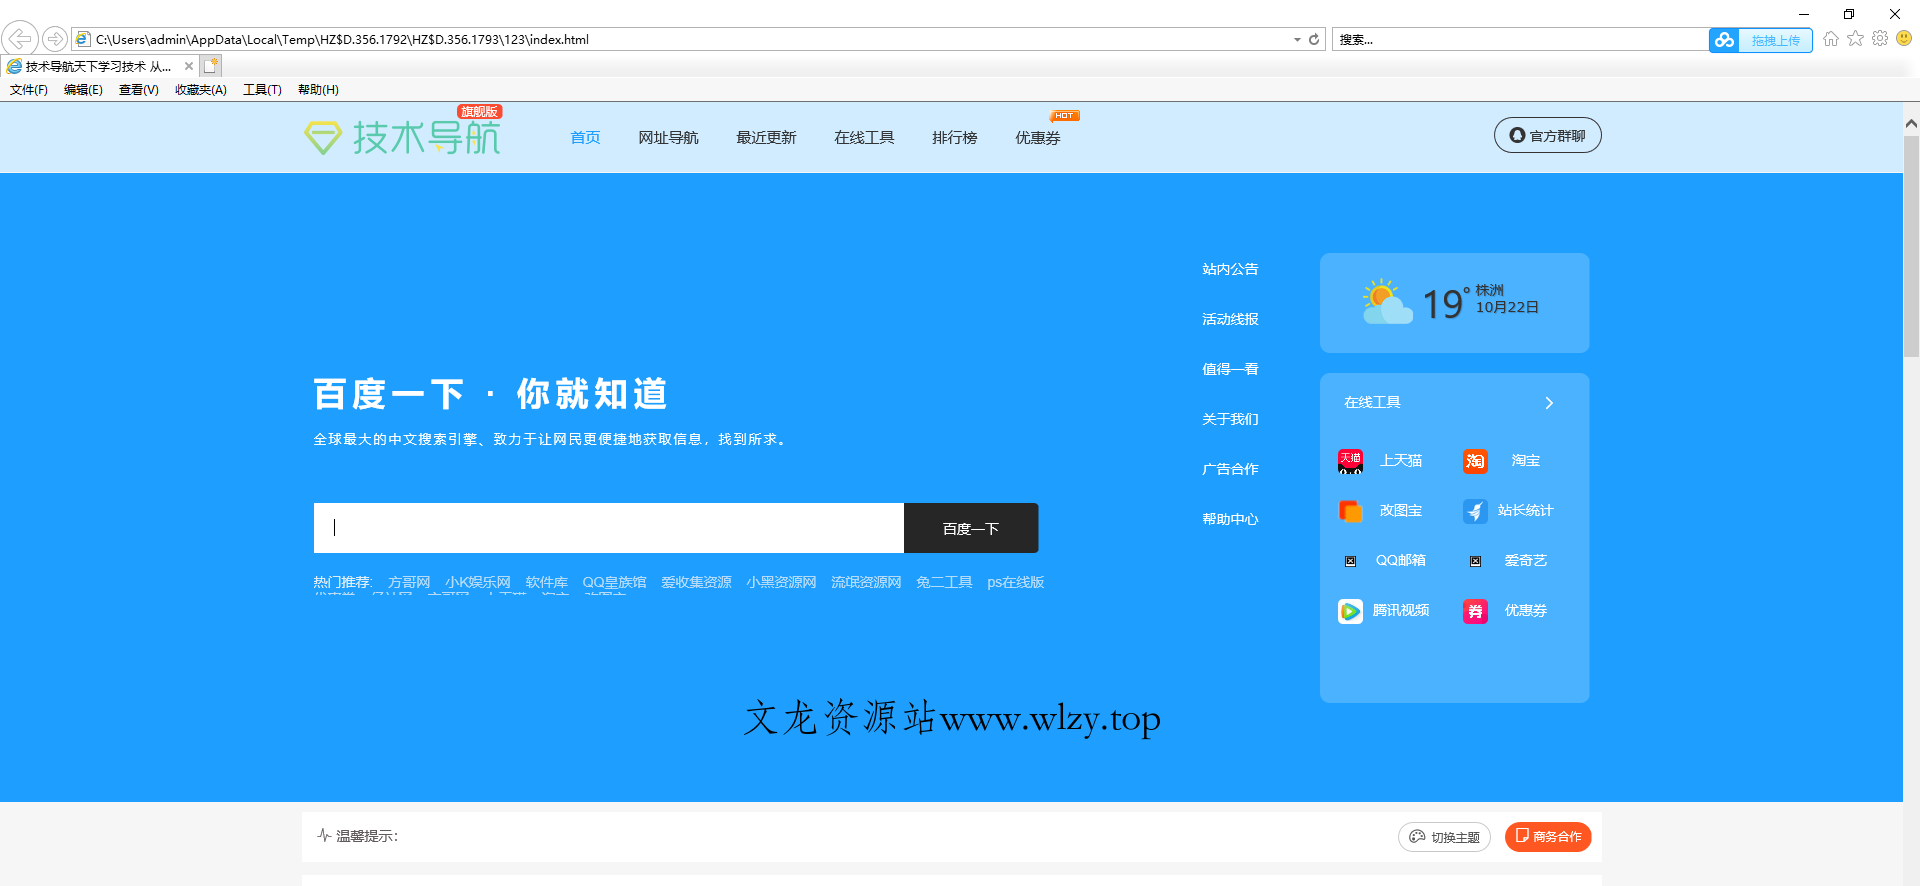Click the 改图宝 icon
Screen dimensions: 1920x886
(x=1350, y=511)
